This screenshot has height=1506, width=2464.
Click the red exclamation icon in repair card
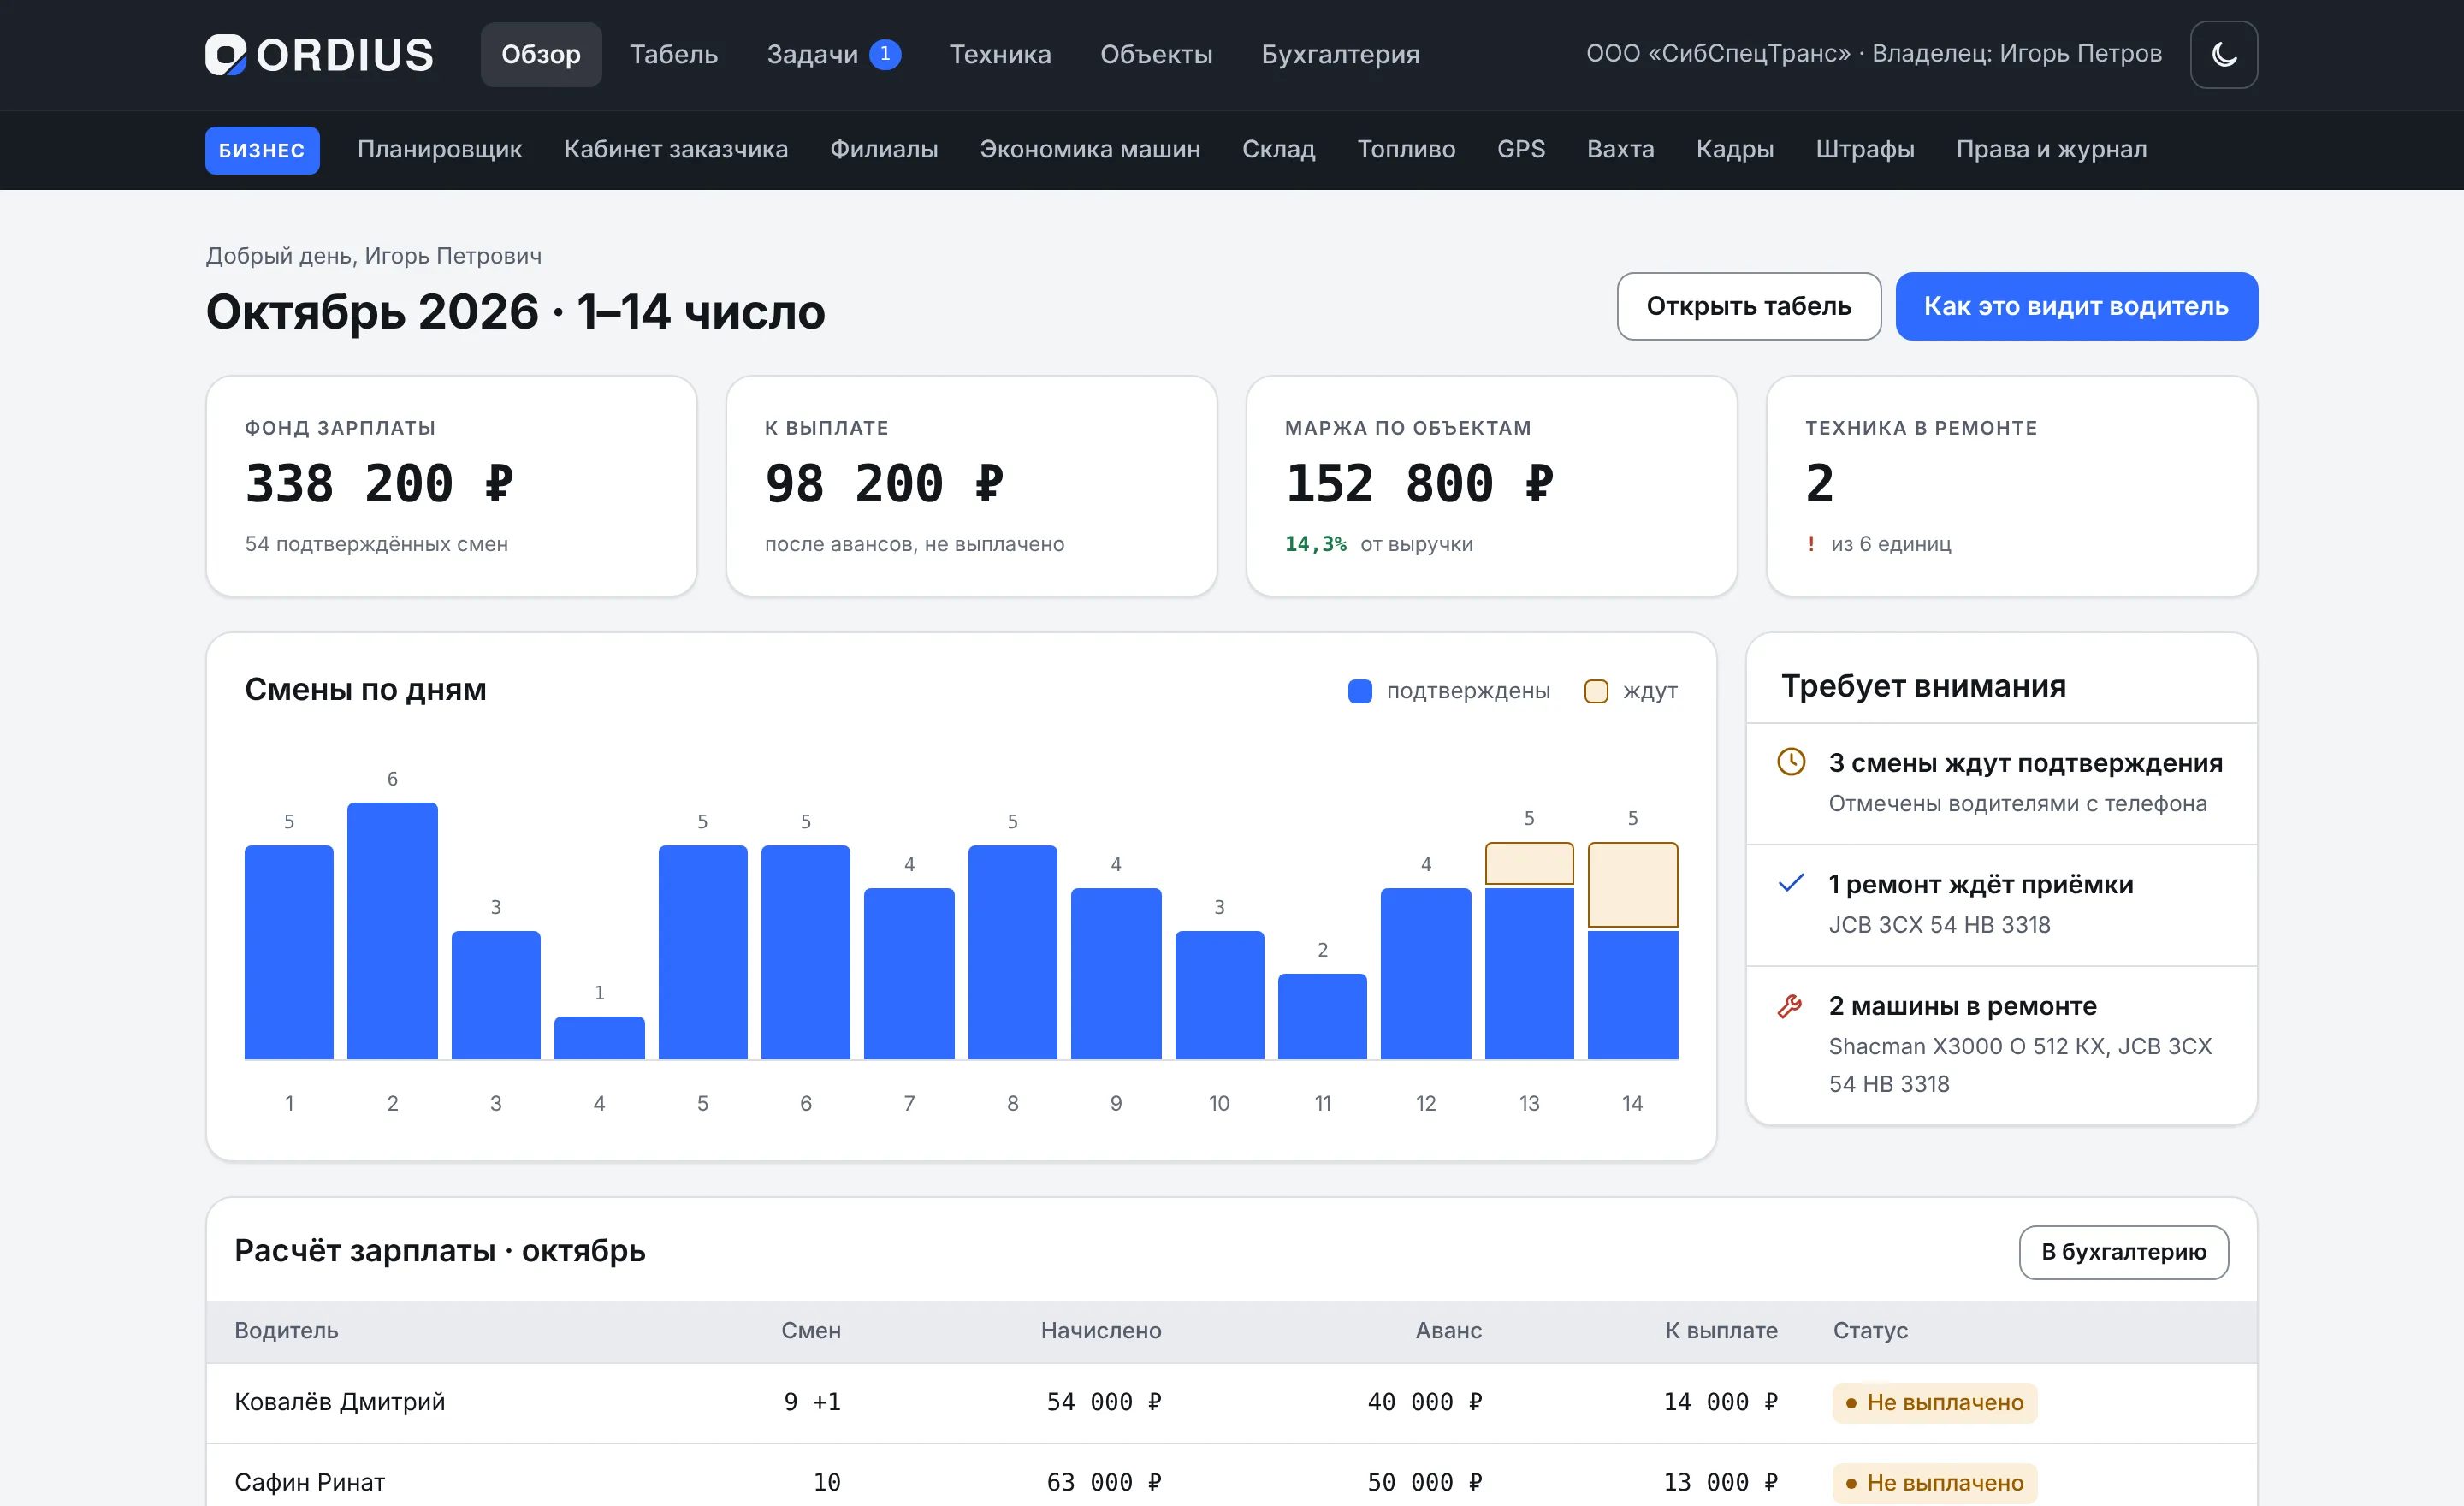[x=1811, y=543]
